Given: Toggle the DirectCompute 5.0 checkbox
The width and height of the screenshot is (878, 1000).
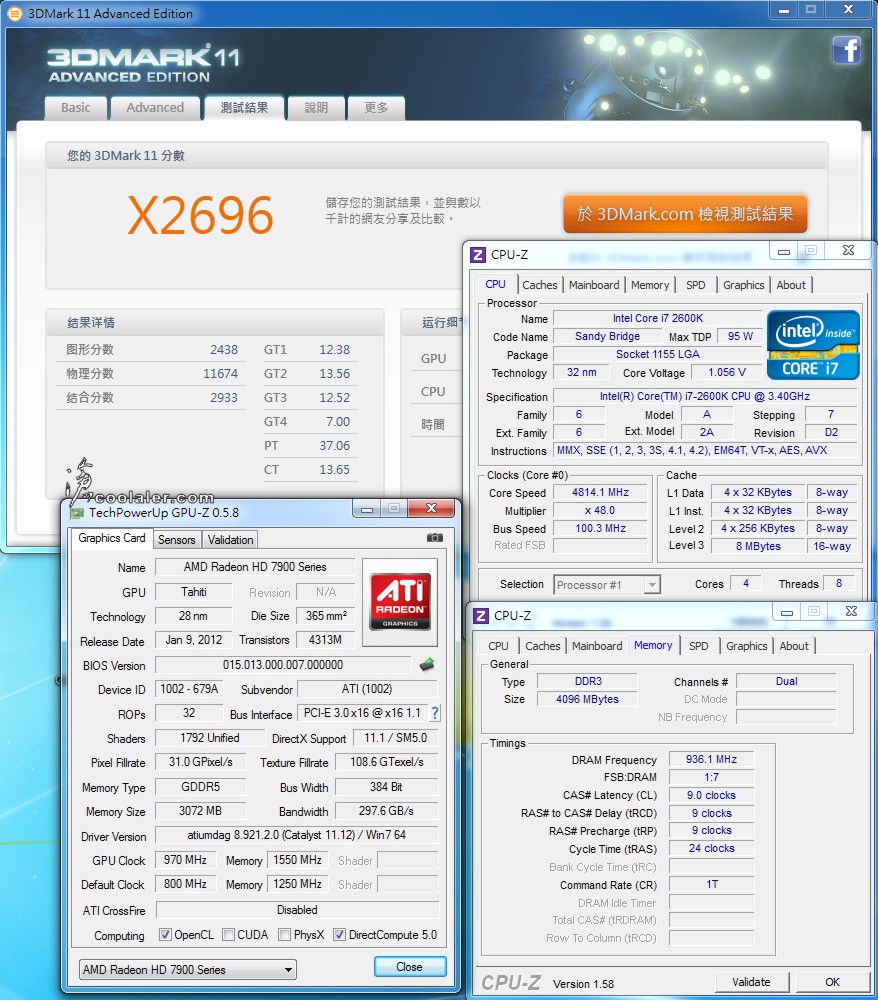Looking at the screenshot, I should (x=340, y=934).
